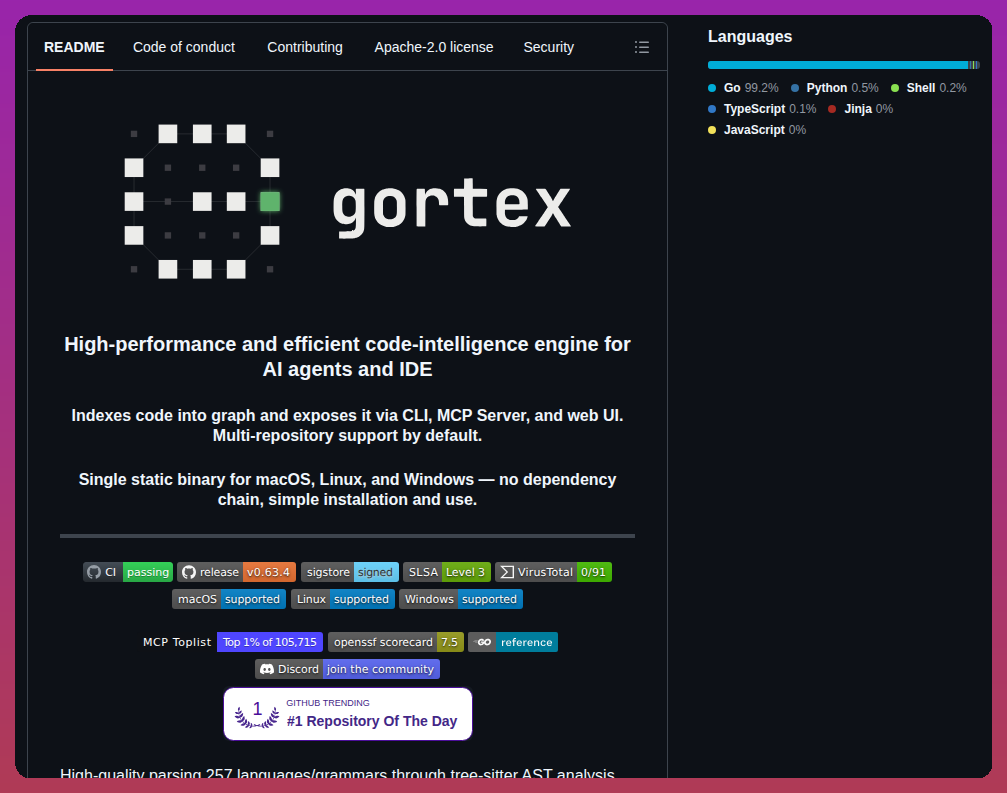Open the Go reference badge
The height and width of the screenshot is (793, 1007).
pyautogui.click(x=512, y=642)
